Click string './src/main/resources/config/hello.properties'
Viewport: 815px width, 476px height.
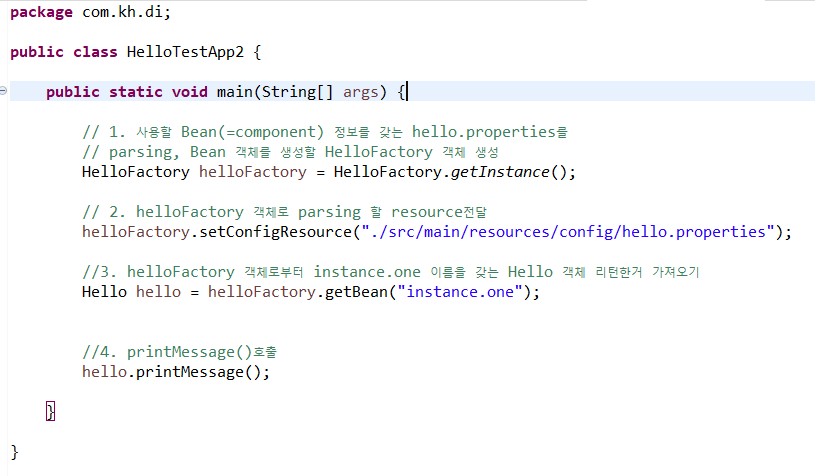coord(569,232)
